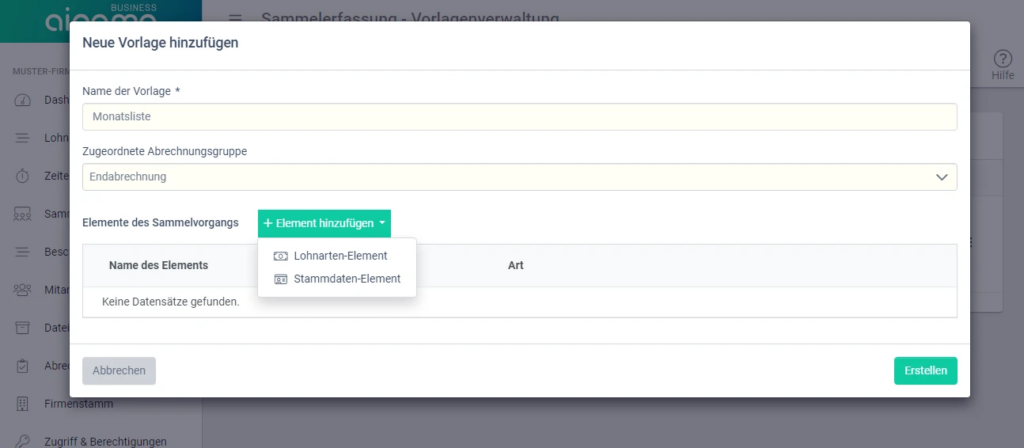1024x448 pixels.
Task: Click the Dashboard gauge icon in sidebar
Action: 22,100
